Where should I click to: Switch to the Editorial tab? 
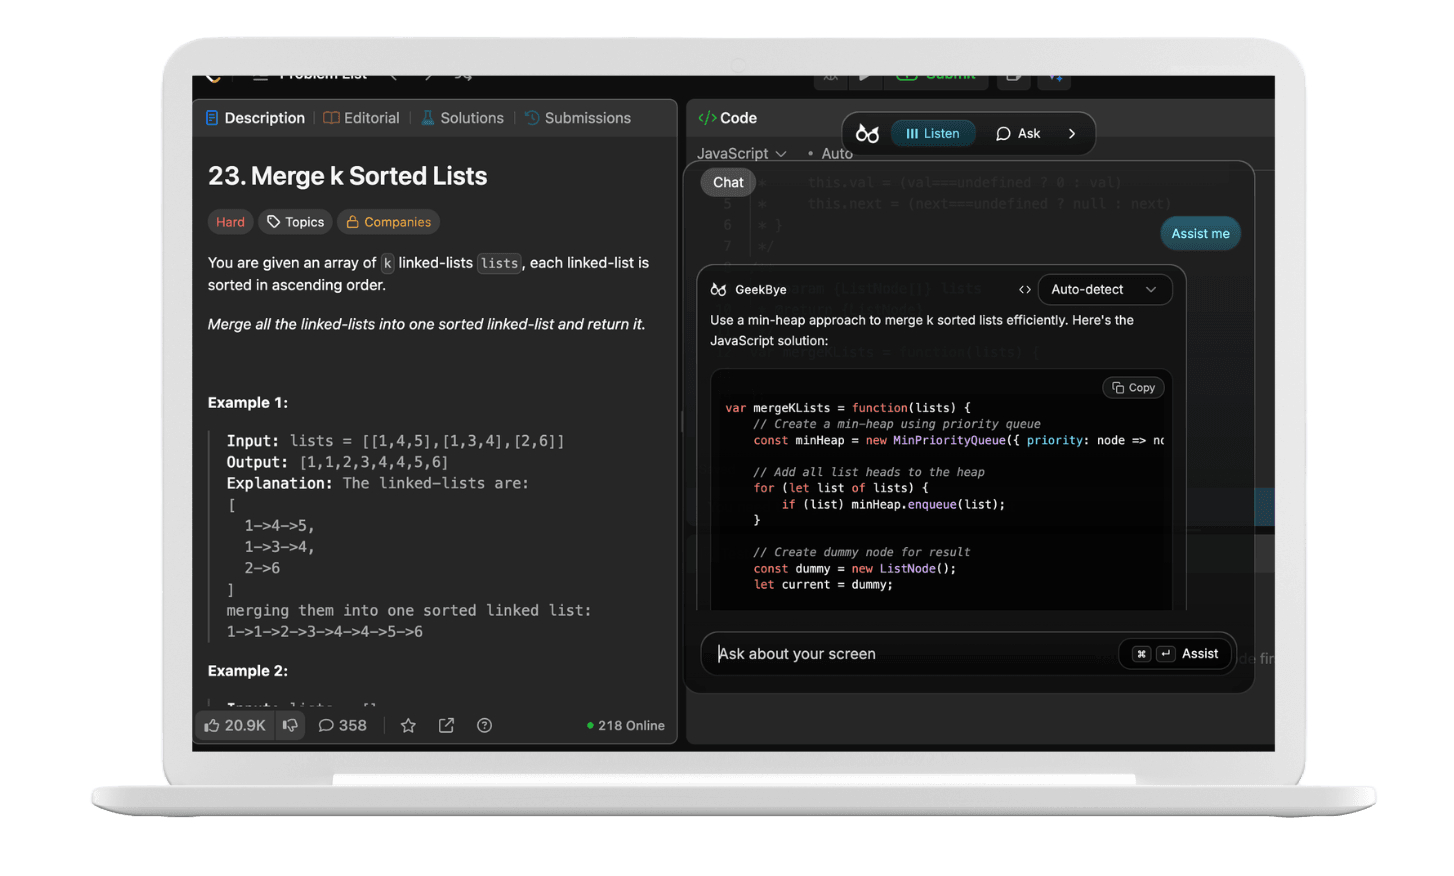[361, 118]
